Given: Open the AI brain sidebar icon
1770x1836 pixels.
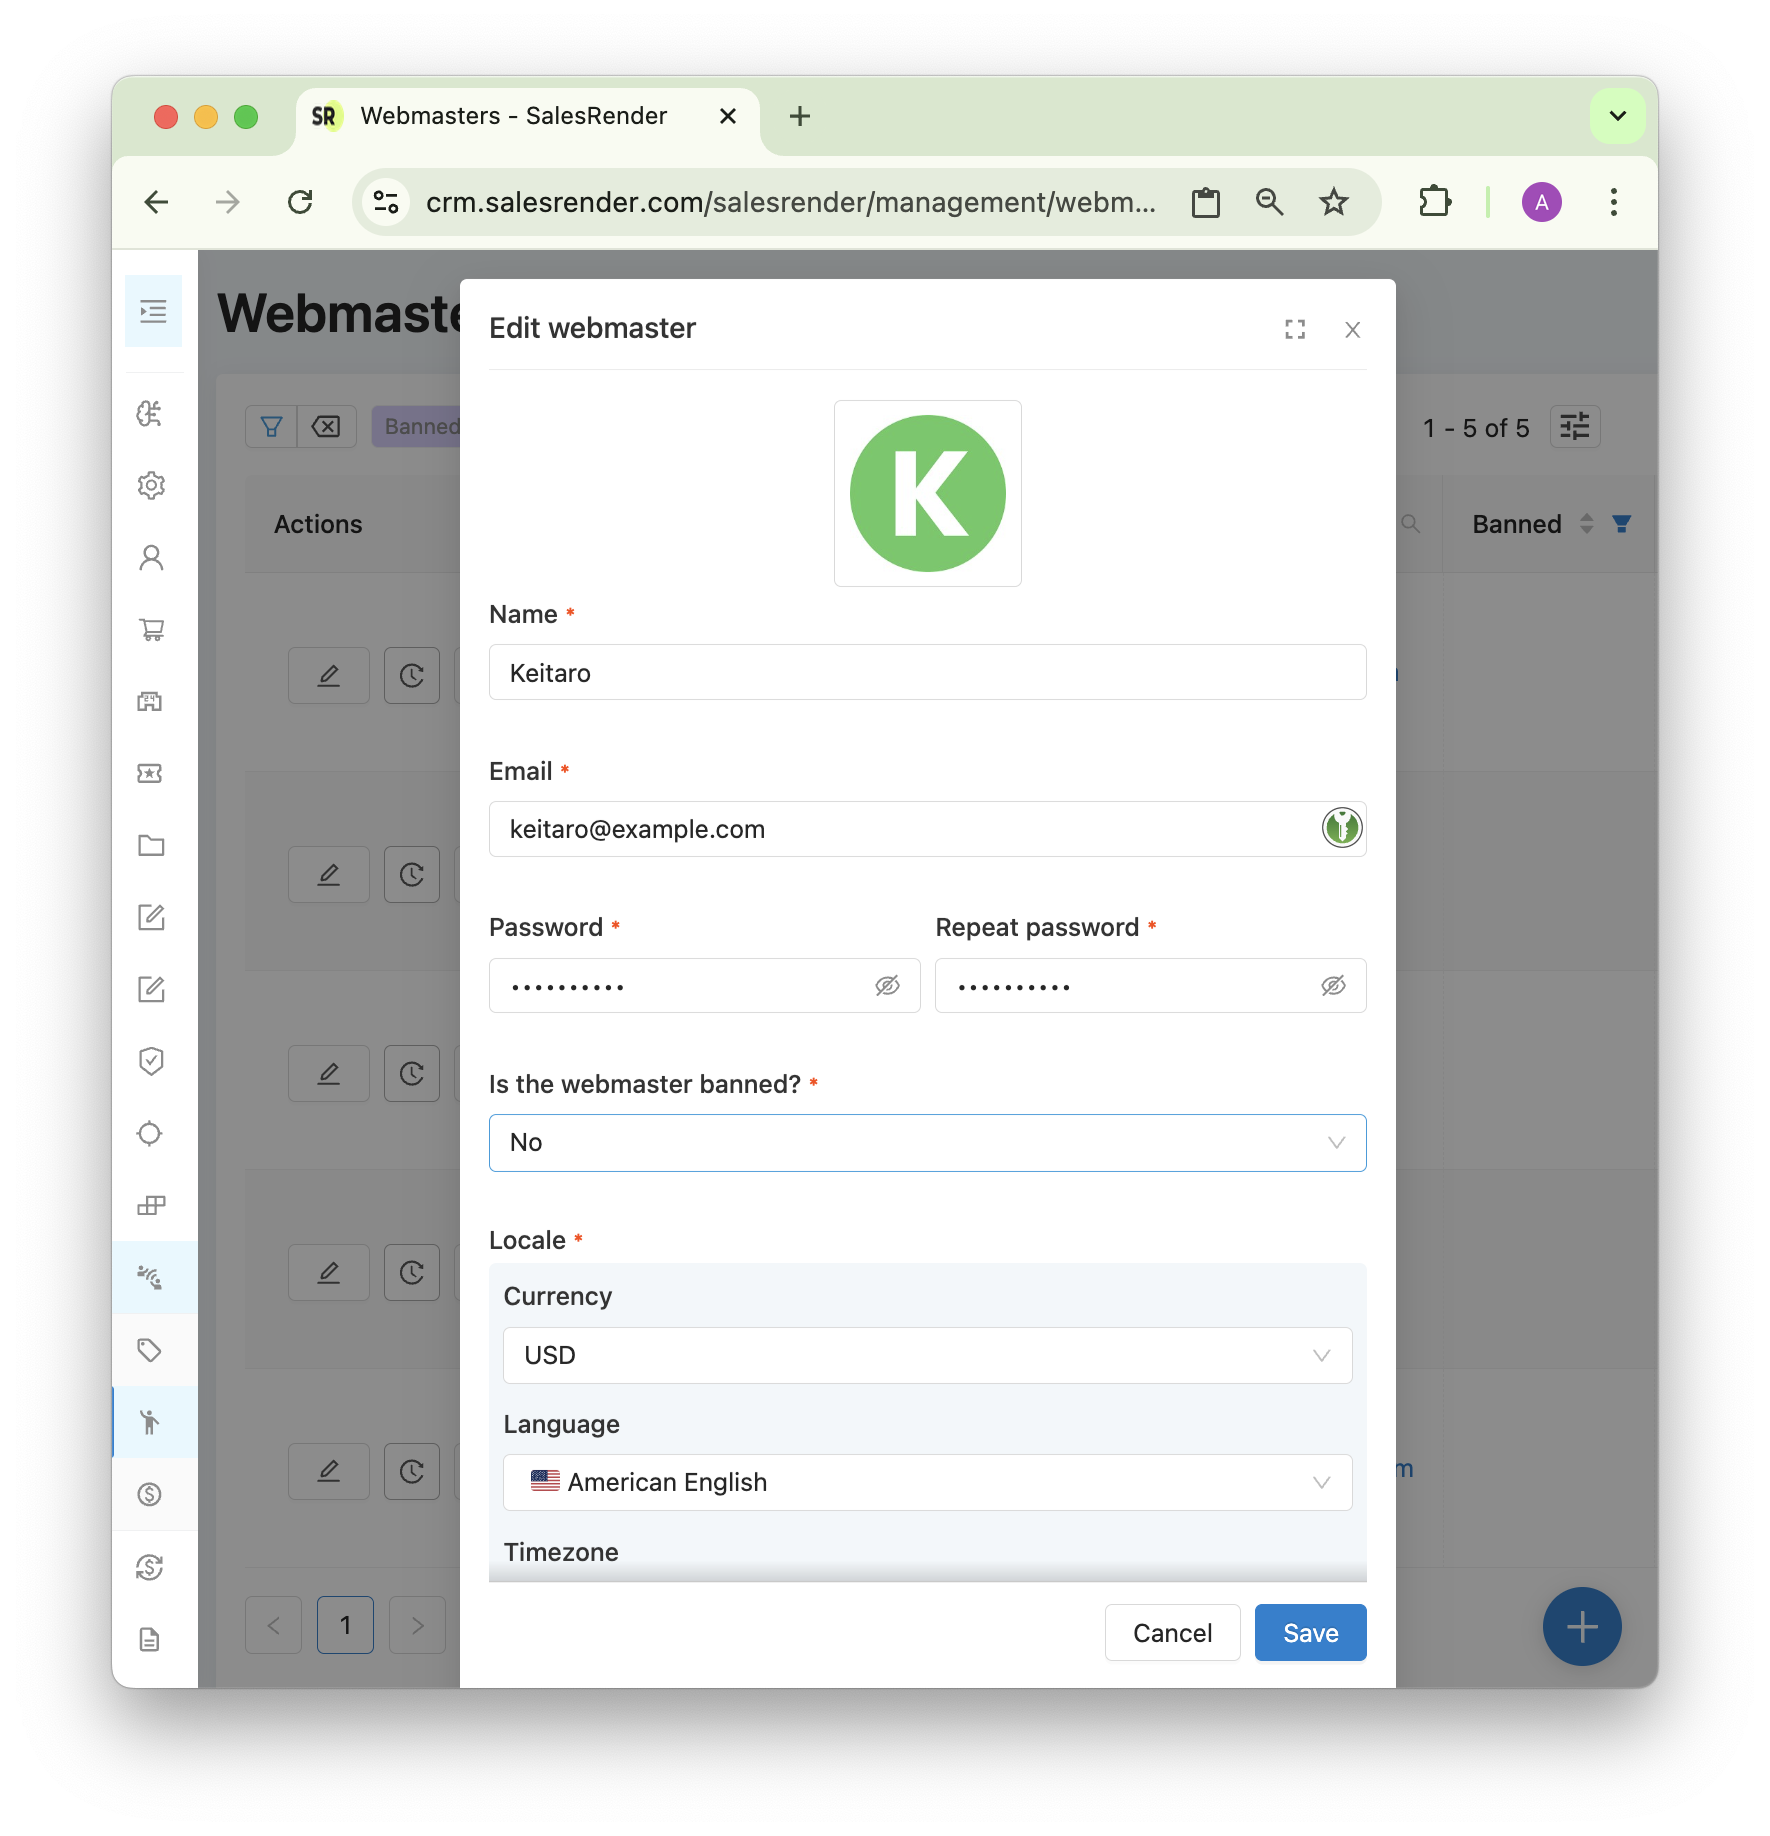Looking at the screenshot, I should tap(151, 414).
